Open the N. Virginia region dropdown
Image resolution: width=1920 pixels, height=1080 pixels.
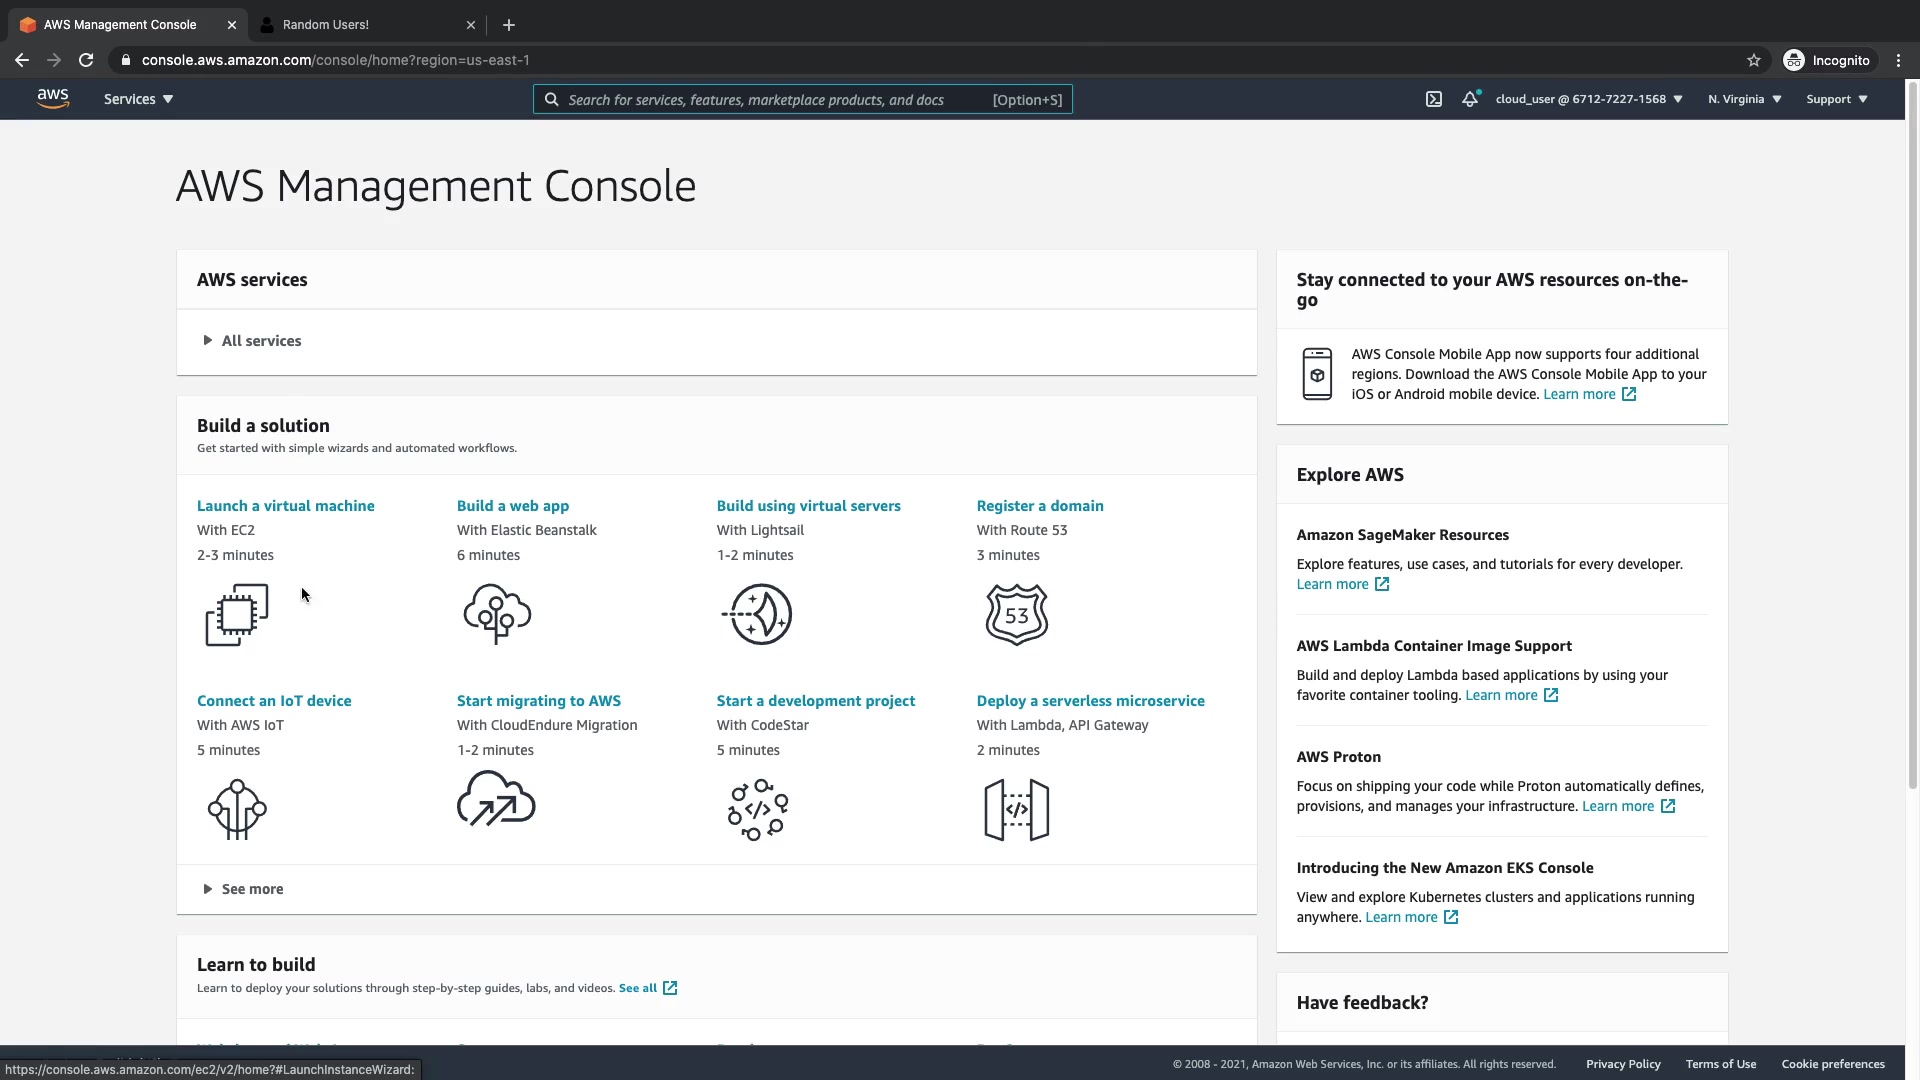click(1744, 99)
